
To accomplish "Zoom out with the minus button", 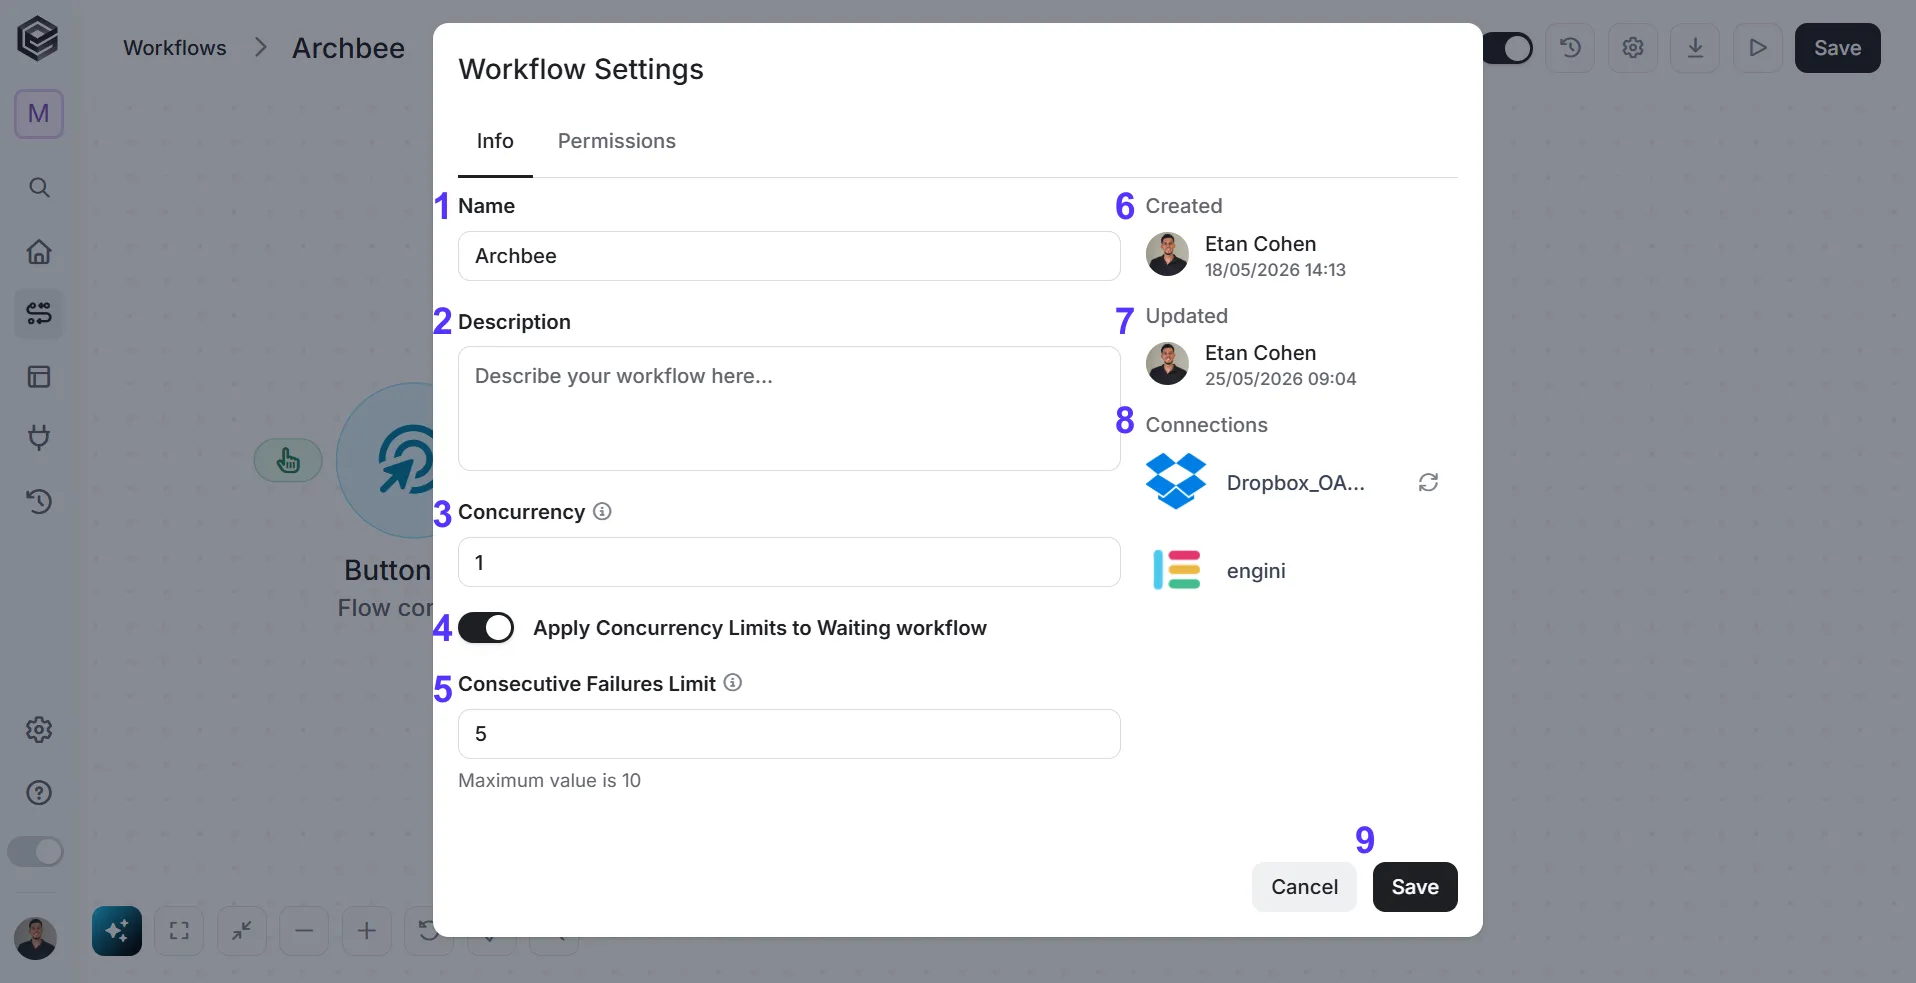I will point(304,931).
